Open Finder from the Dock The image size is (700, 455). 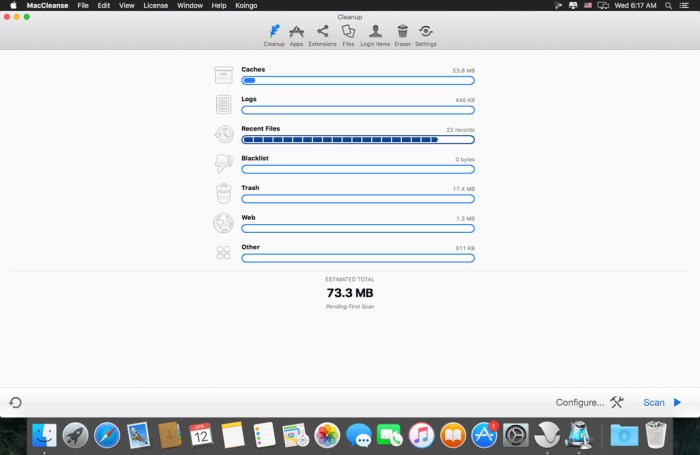pyautogui.click(x=44, y=435)
